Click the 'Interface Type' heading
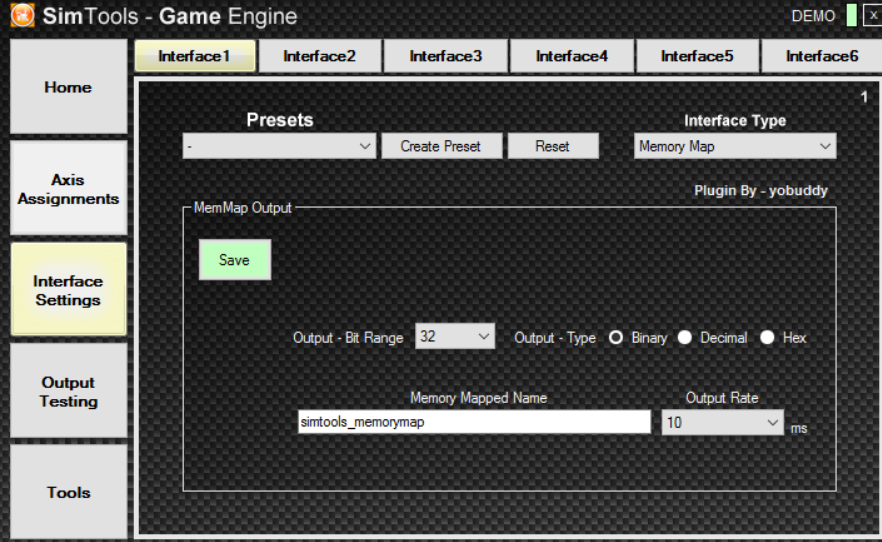 tap(735, 120)
